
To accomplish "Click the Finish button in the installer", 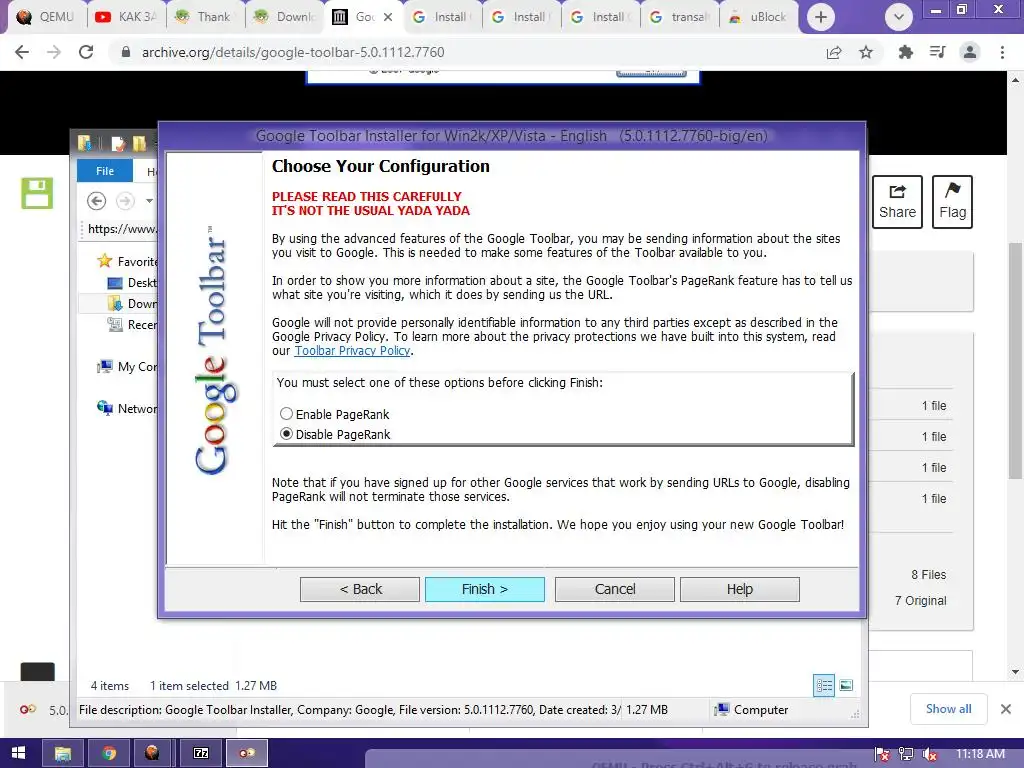I will tap(485, 589).
